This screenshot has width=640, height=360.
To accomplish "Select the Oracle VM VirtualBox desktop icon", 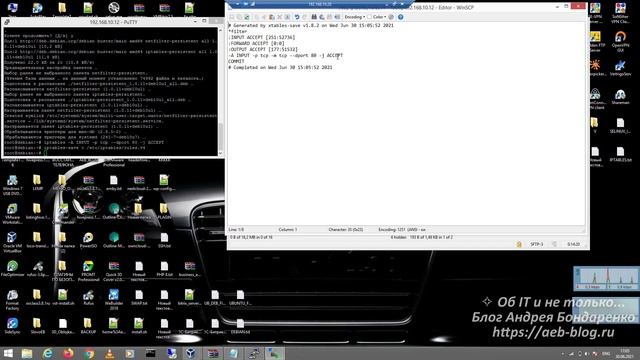I will coord(12,242).
